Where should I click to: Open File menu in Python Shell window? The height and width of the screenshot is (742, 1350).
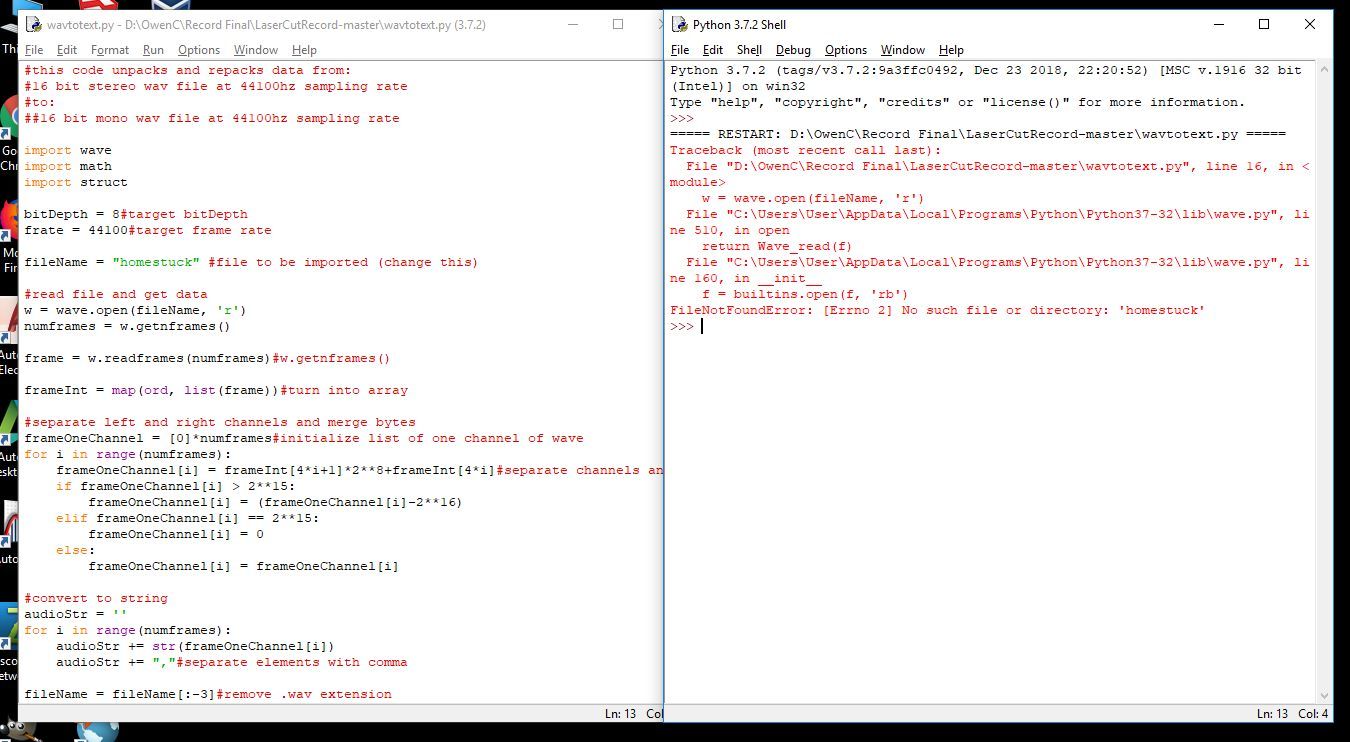680,50
